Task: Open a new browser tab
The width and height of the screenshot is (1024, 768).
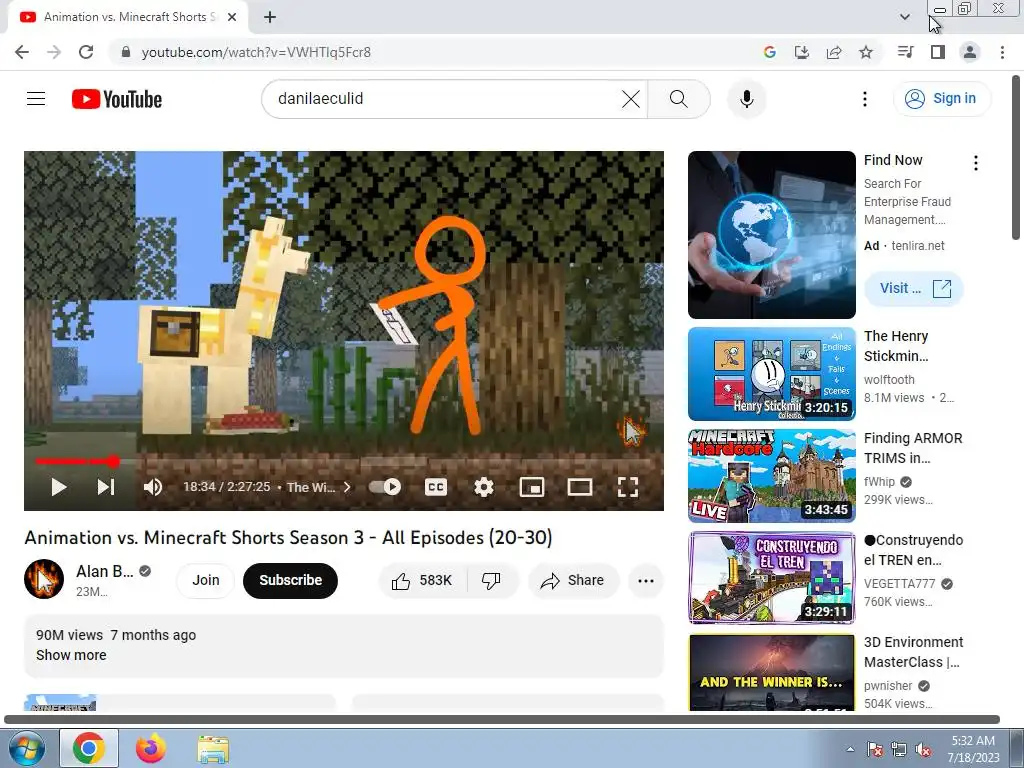Action: [x=270, y=18]
